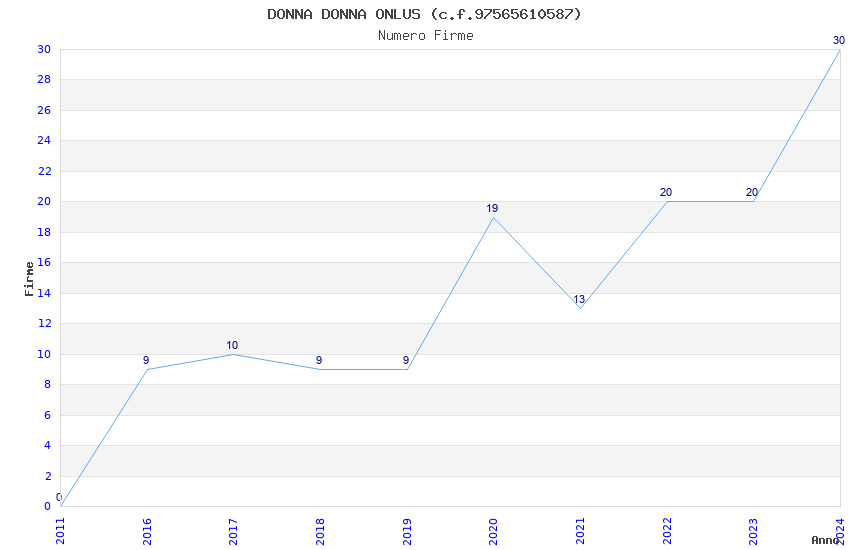
Task: Select the y-axis tick label 6
Action: coord(48,416)
